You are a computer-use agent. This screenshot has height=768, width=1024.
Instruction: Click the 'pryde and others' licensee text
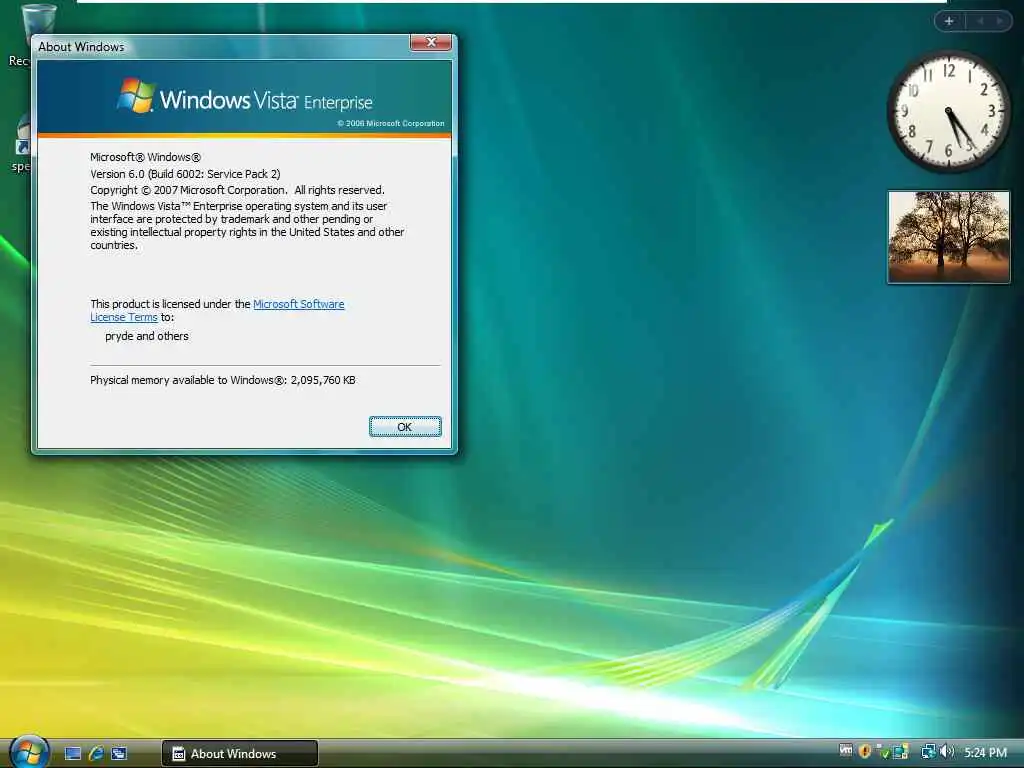pos(146,336)
